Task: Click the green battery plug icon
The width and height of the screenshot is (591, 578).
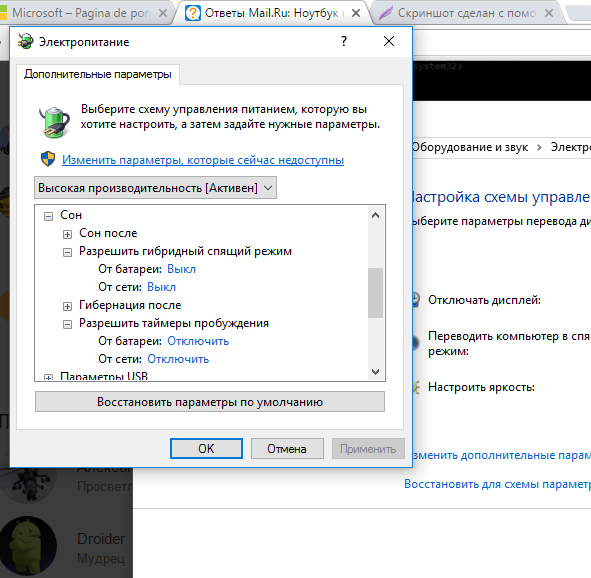Action: coord(55,122)
